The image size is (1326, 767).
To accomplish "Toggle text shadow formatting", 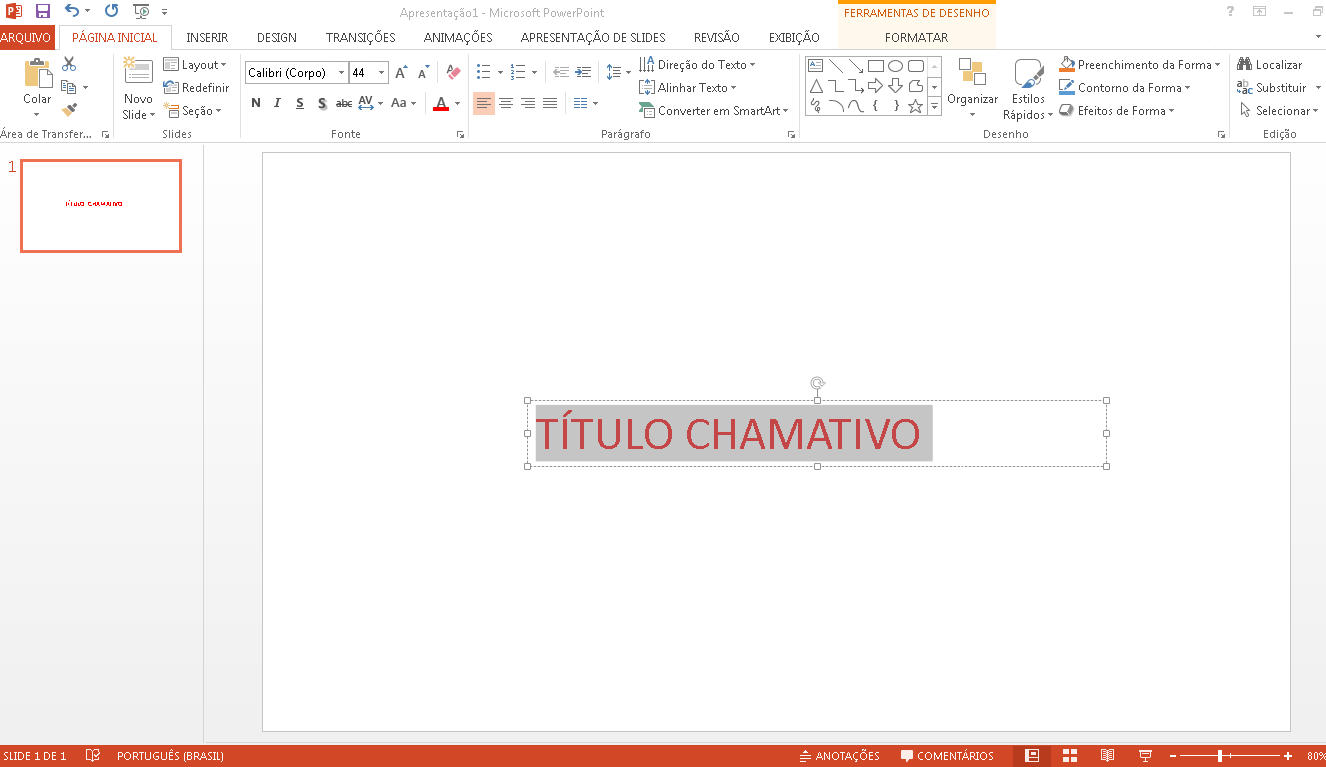I will 322,103.
